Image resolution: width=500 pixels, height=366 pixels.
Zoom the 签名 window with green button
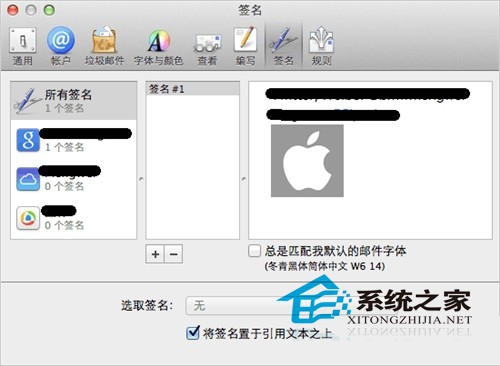coord(49,10)
